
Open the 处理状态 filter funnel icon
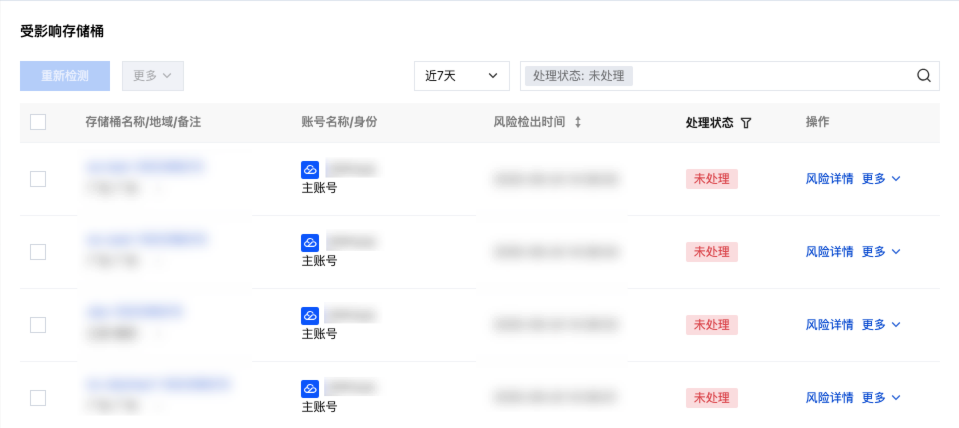[x=746, y=122]
